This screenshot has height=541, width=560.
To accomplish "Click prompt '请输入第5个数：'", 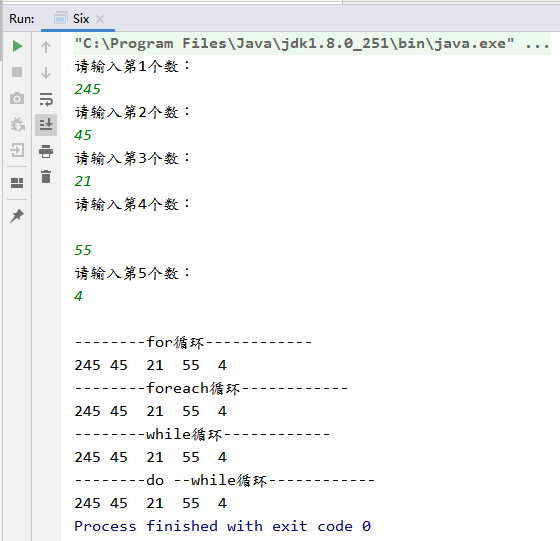I will (x=132, y=273).
